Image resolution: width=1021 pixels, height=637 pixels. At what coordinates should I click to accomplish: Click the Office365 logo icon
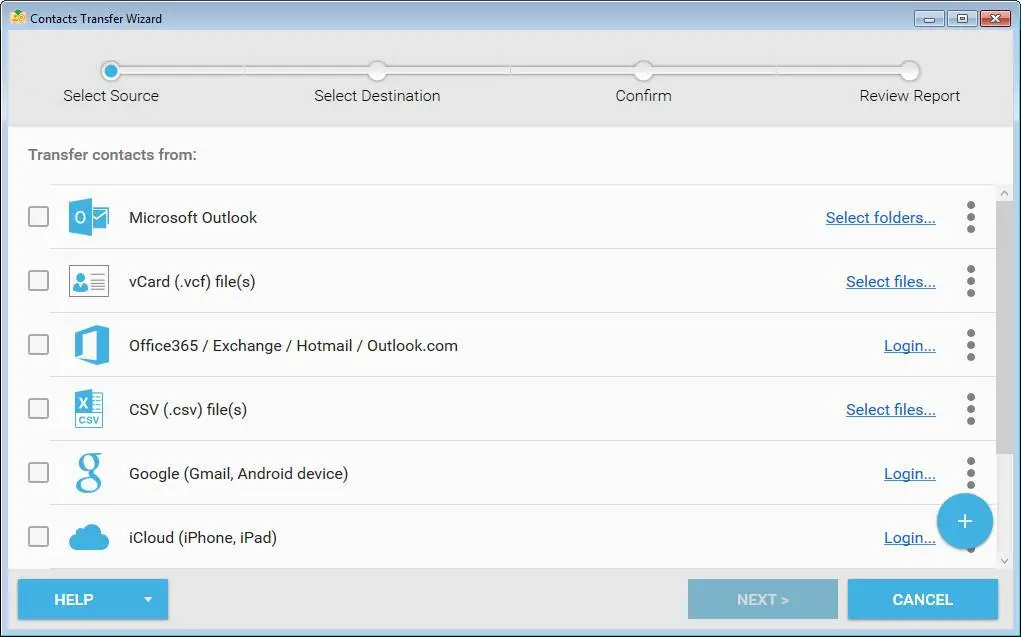pyautogui.click(x=91, y=345)
